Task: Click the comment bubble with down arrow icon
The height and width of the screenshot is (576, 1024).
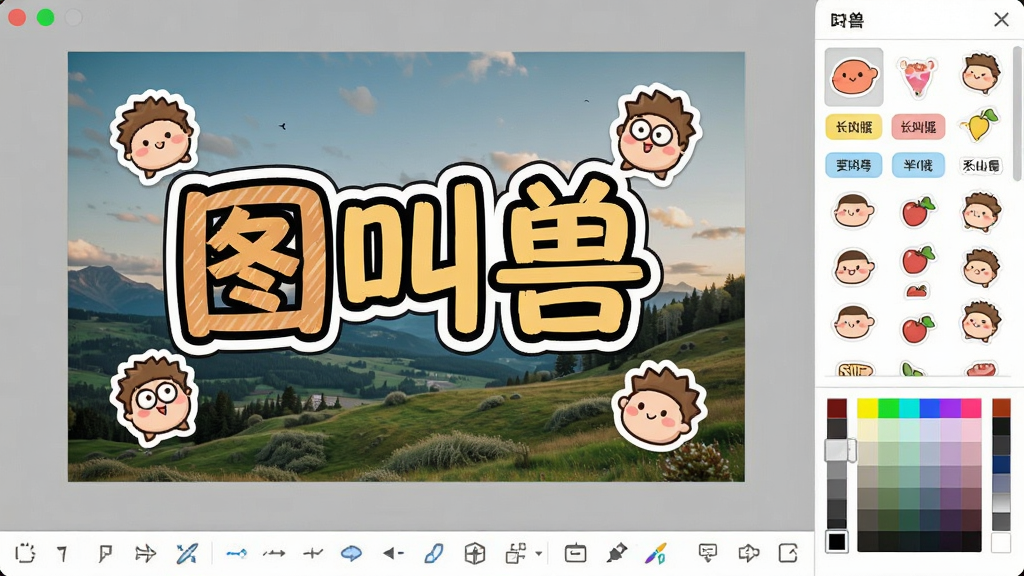Action: (707, 554)
